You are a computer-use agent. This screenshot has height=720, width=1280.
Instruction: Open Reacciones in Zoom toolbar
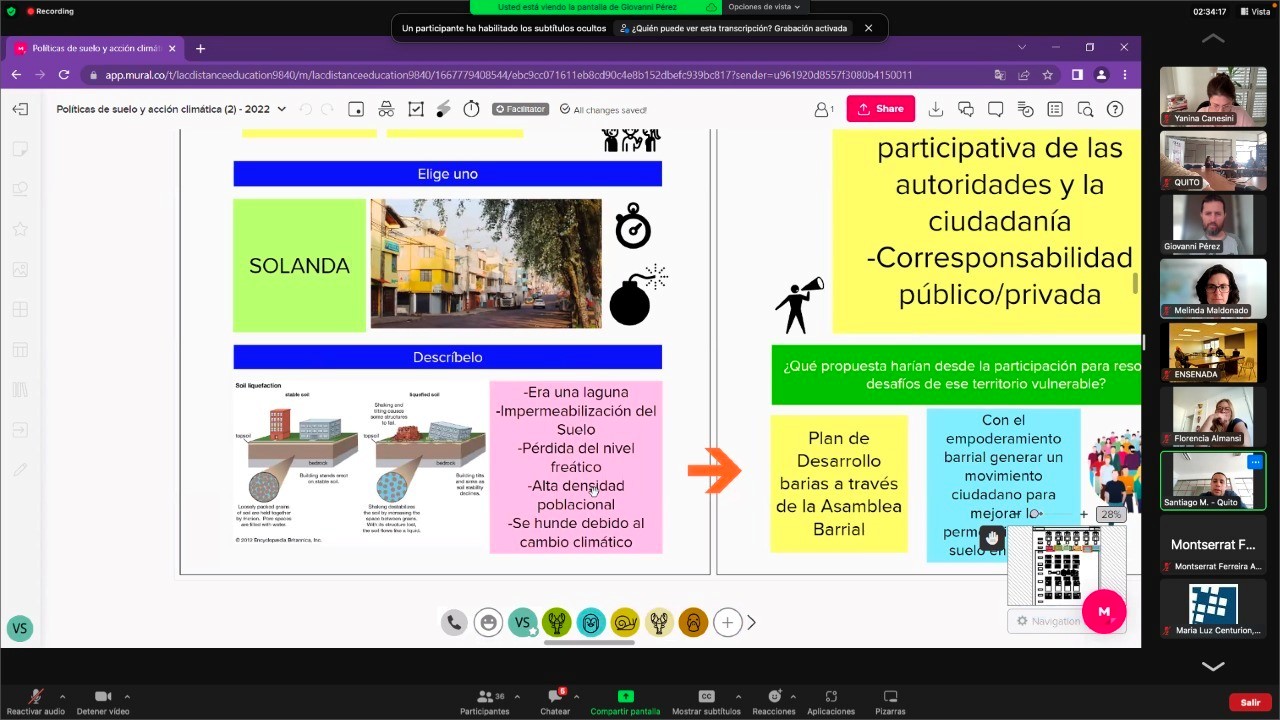774,702
